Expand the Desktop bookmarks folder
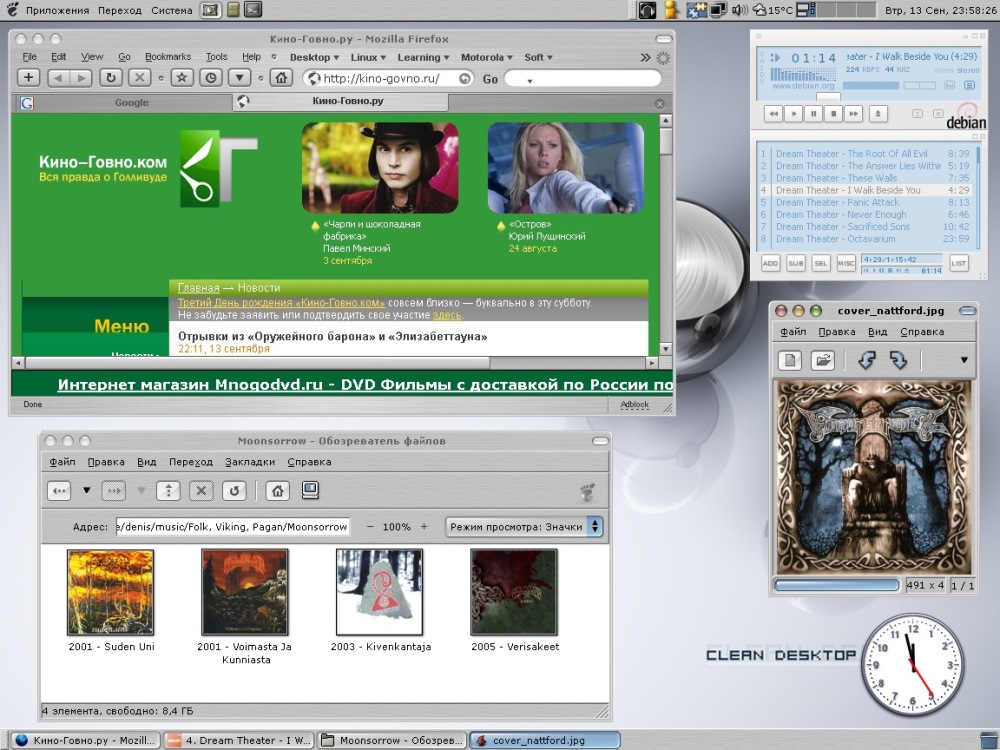 coord(314,57)
